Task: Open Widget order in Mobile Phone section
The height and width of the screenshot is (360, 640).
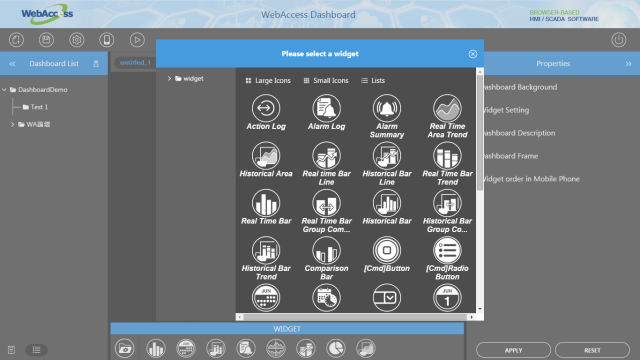Action: point(531,178)
